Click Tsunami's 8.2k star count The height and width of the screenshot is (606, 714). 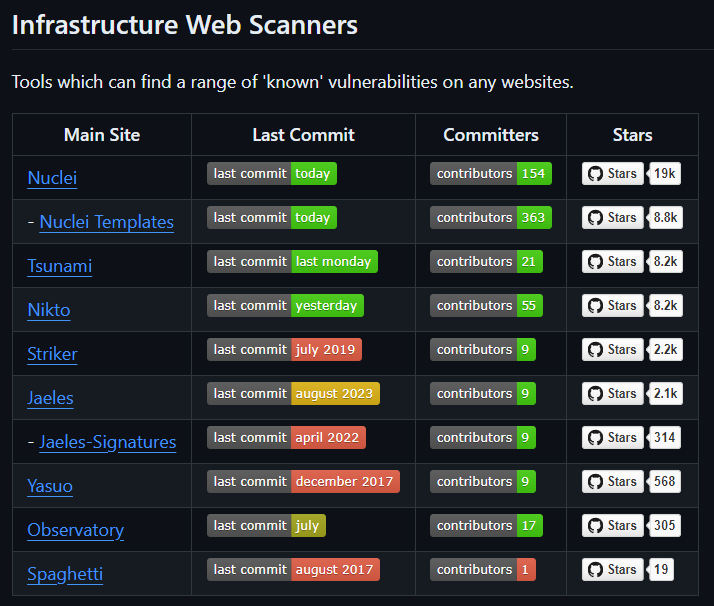click(x=666, y=261)
